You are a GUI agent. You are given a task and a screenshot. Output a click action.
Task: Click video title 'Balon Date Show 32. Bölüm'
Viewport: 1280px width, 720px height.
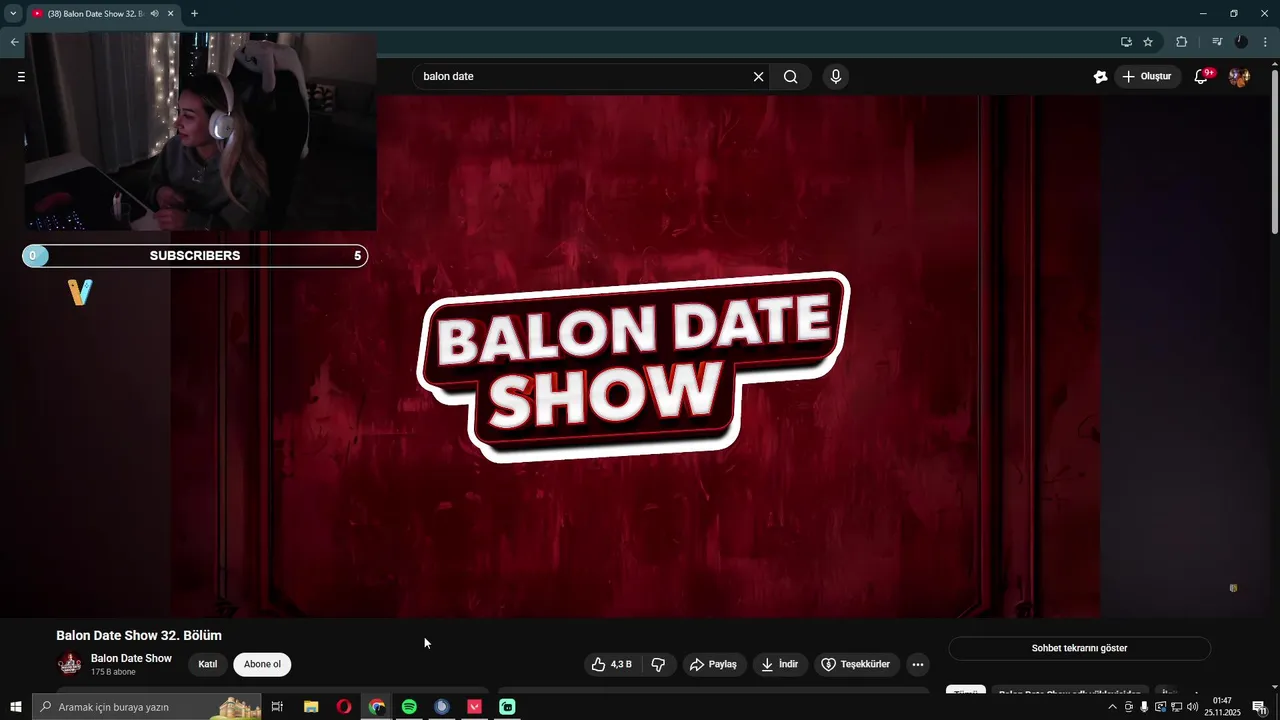[139, 635]
